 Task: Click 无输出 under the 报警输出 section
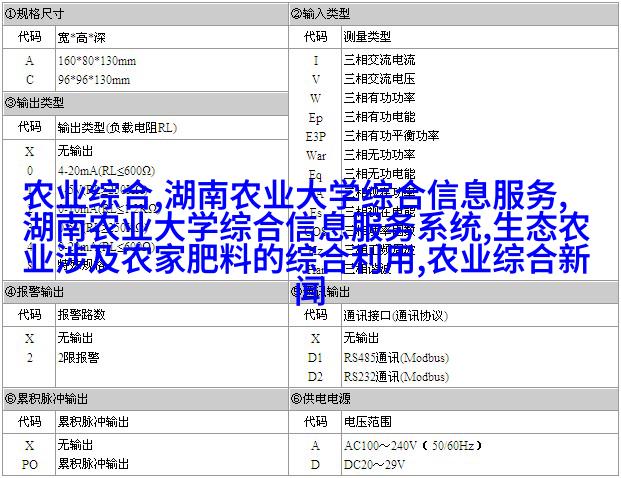pos(75,338)
